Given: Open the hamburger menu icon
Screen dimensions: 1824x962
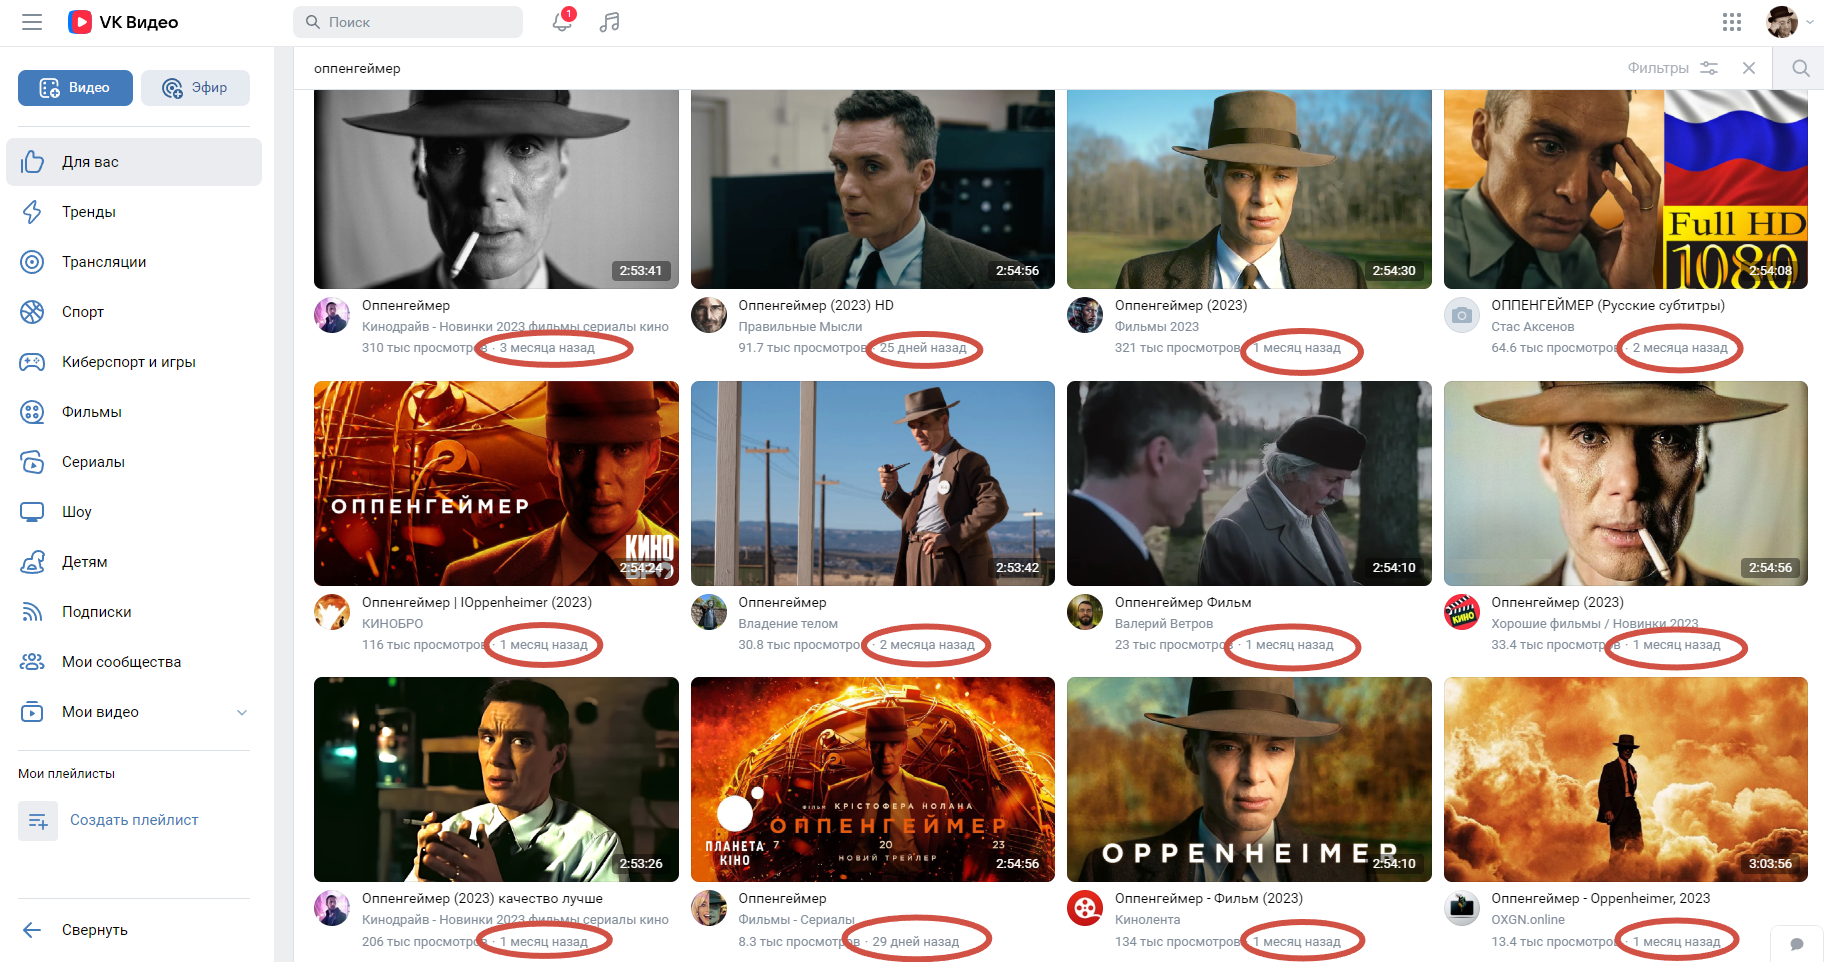Looking at the screenshot, I should point(32,22).
